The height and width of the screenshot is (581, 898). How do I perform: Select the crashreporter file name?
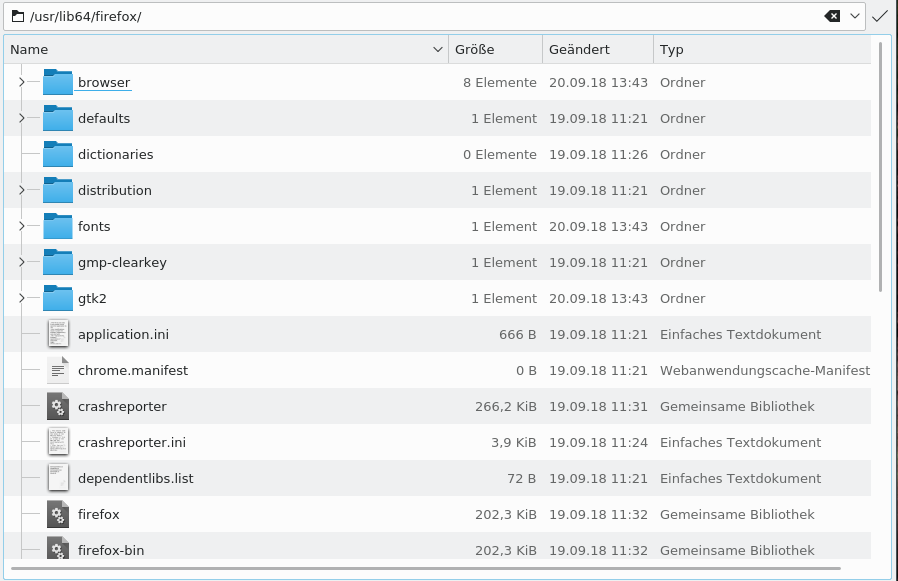(x=122, y=406)
